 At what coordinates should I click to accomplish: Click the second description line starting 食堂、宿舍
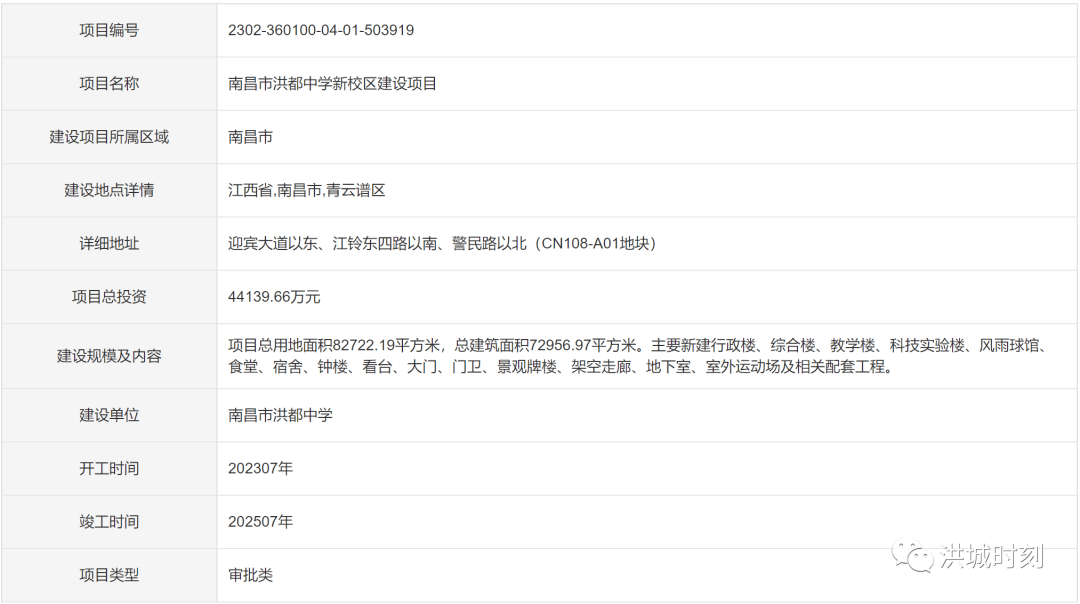tap(560, 367)
